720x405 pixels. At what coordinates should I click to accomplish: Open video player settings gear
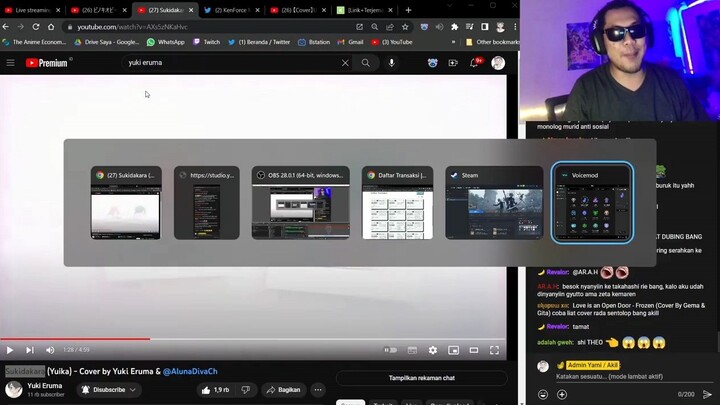point(433,350)
